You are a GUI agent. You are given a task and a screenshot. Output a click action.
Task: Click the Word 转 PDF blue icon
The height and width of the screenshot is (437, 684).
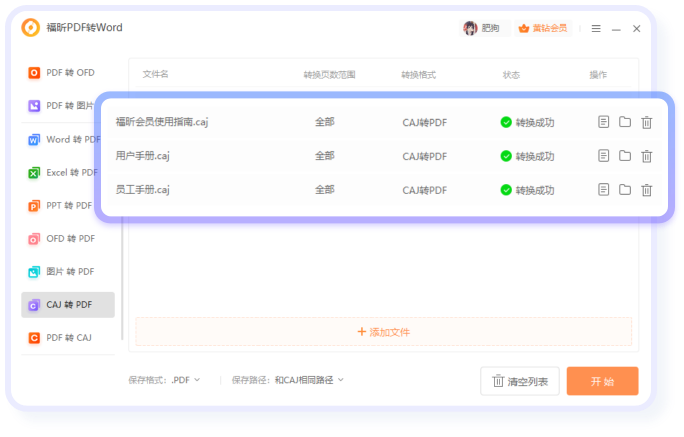click(x=34, y=140)
